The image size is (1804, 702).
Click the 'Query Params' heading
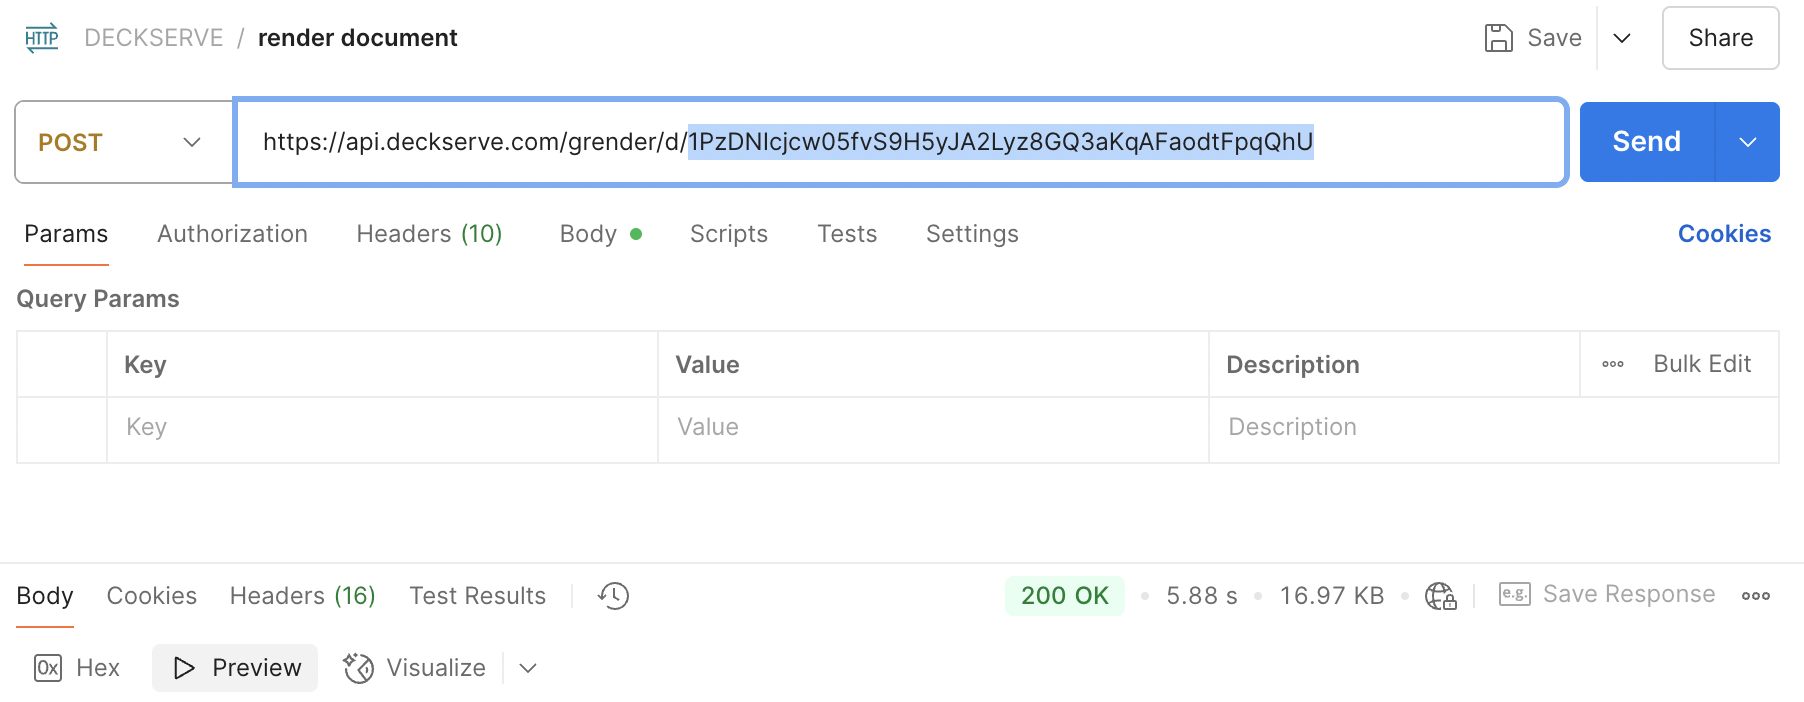point(98,299)
